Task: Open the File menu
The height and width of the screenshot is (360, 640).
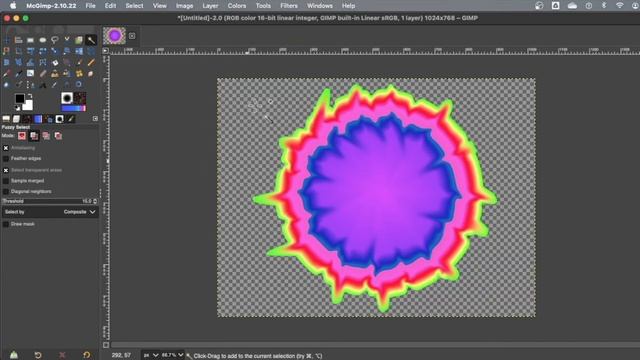Action: click(91, 6)
